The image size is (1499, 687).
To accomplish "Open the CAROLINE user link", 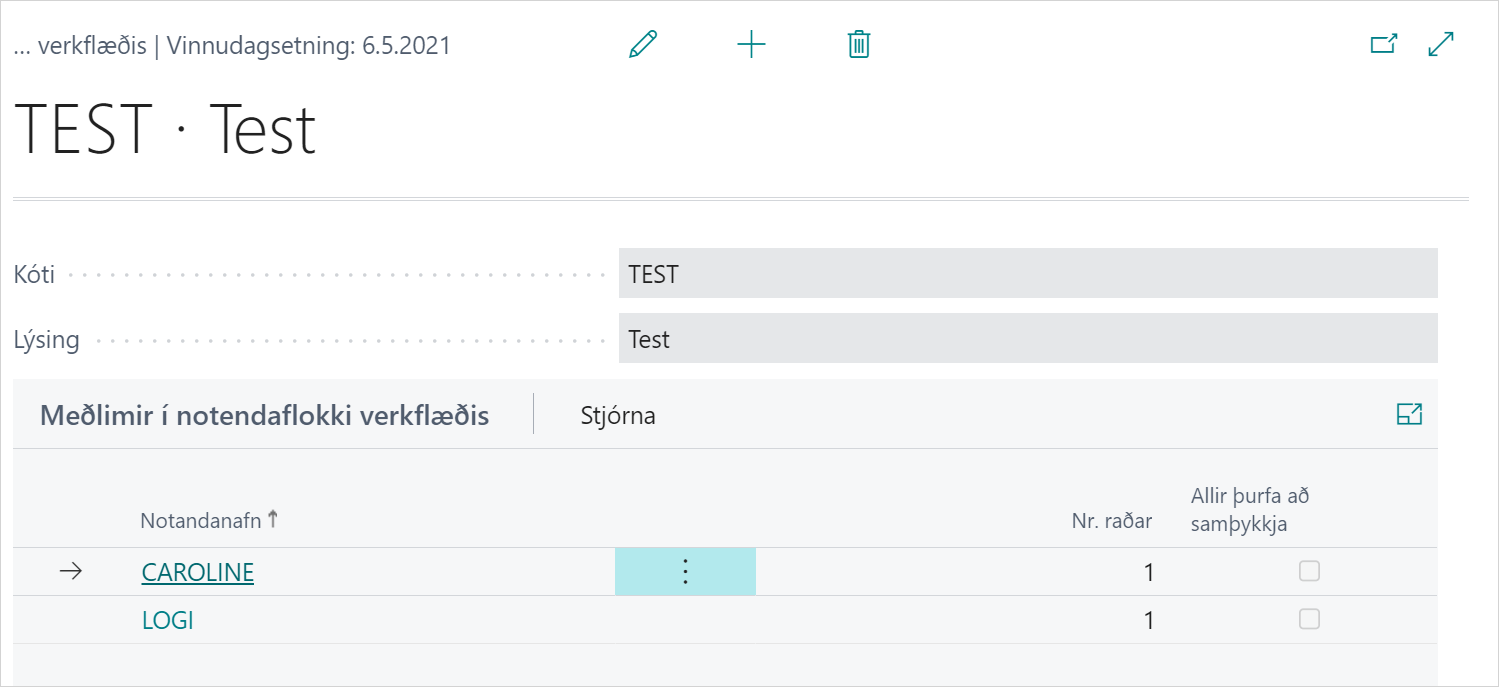I will pos(198,572).
